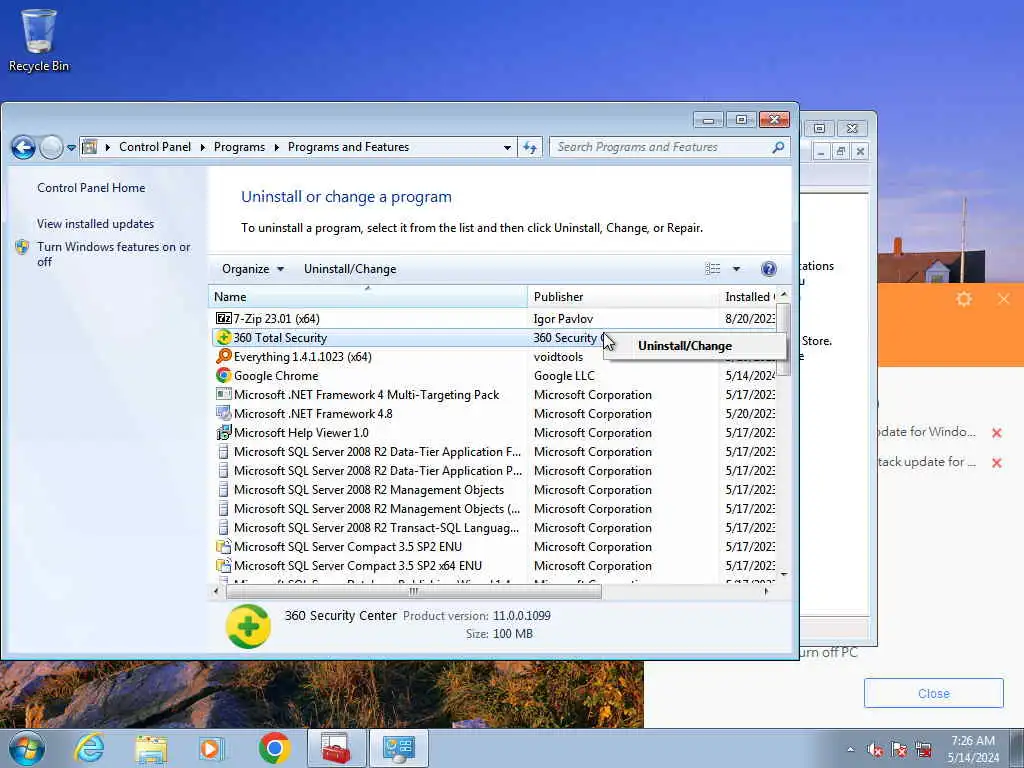This screenshot has width=1024, height=768.
Task: Remove the 'tack update for...' item red X
Action: [997, 463]
